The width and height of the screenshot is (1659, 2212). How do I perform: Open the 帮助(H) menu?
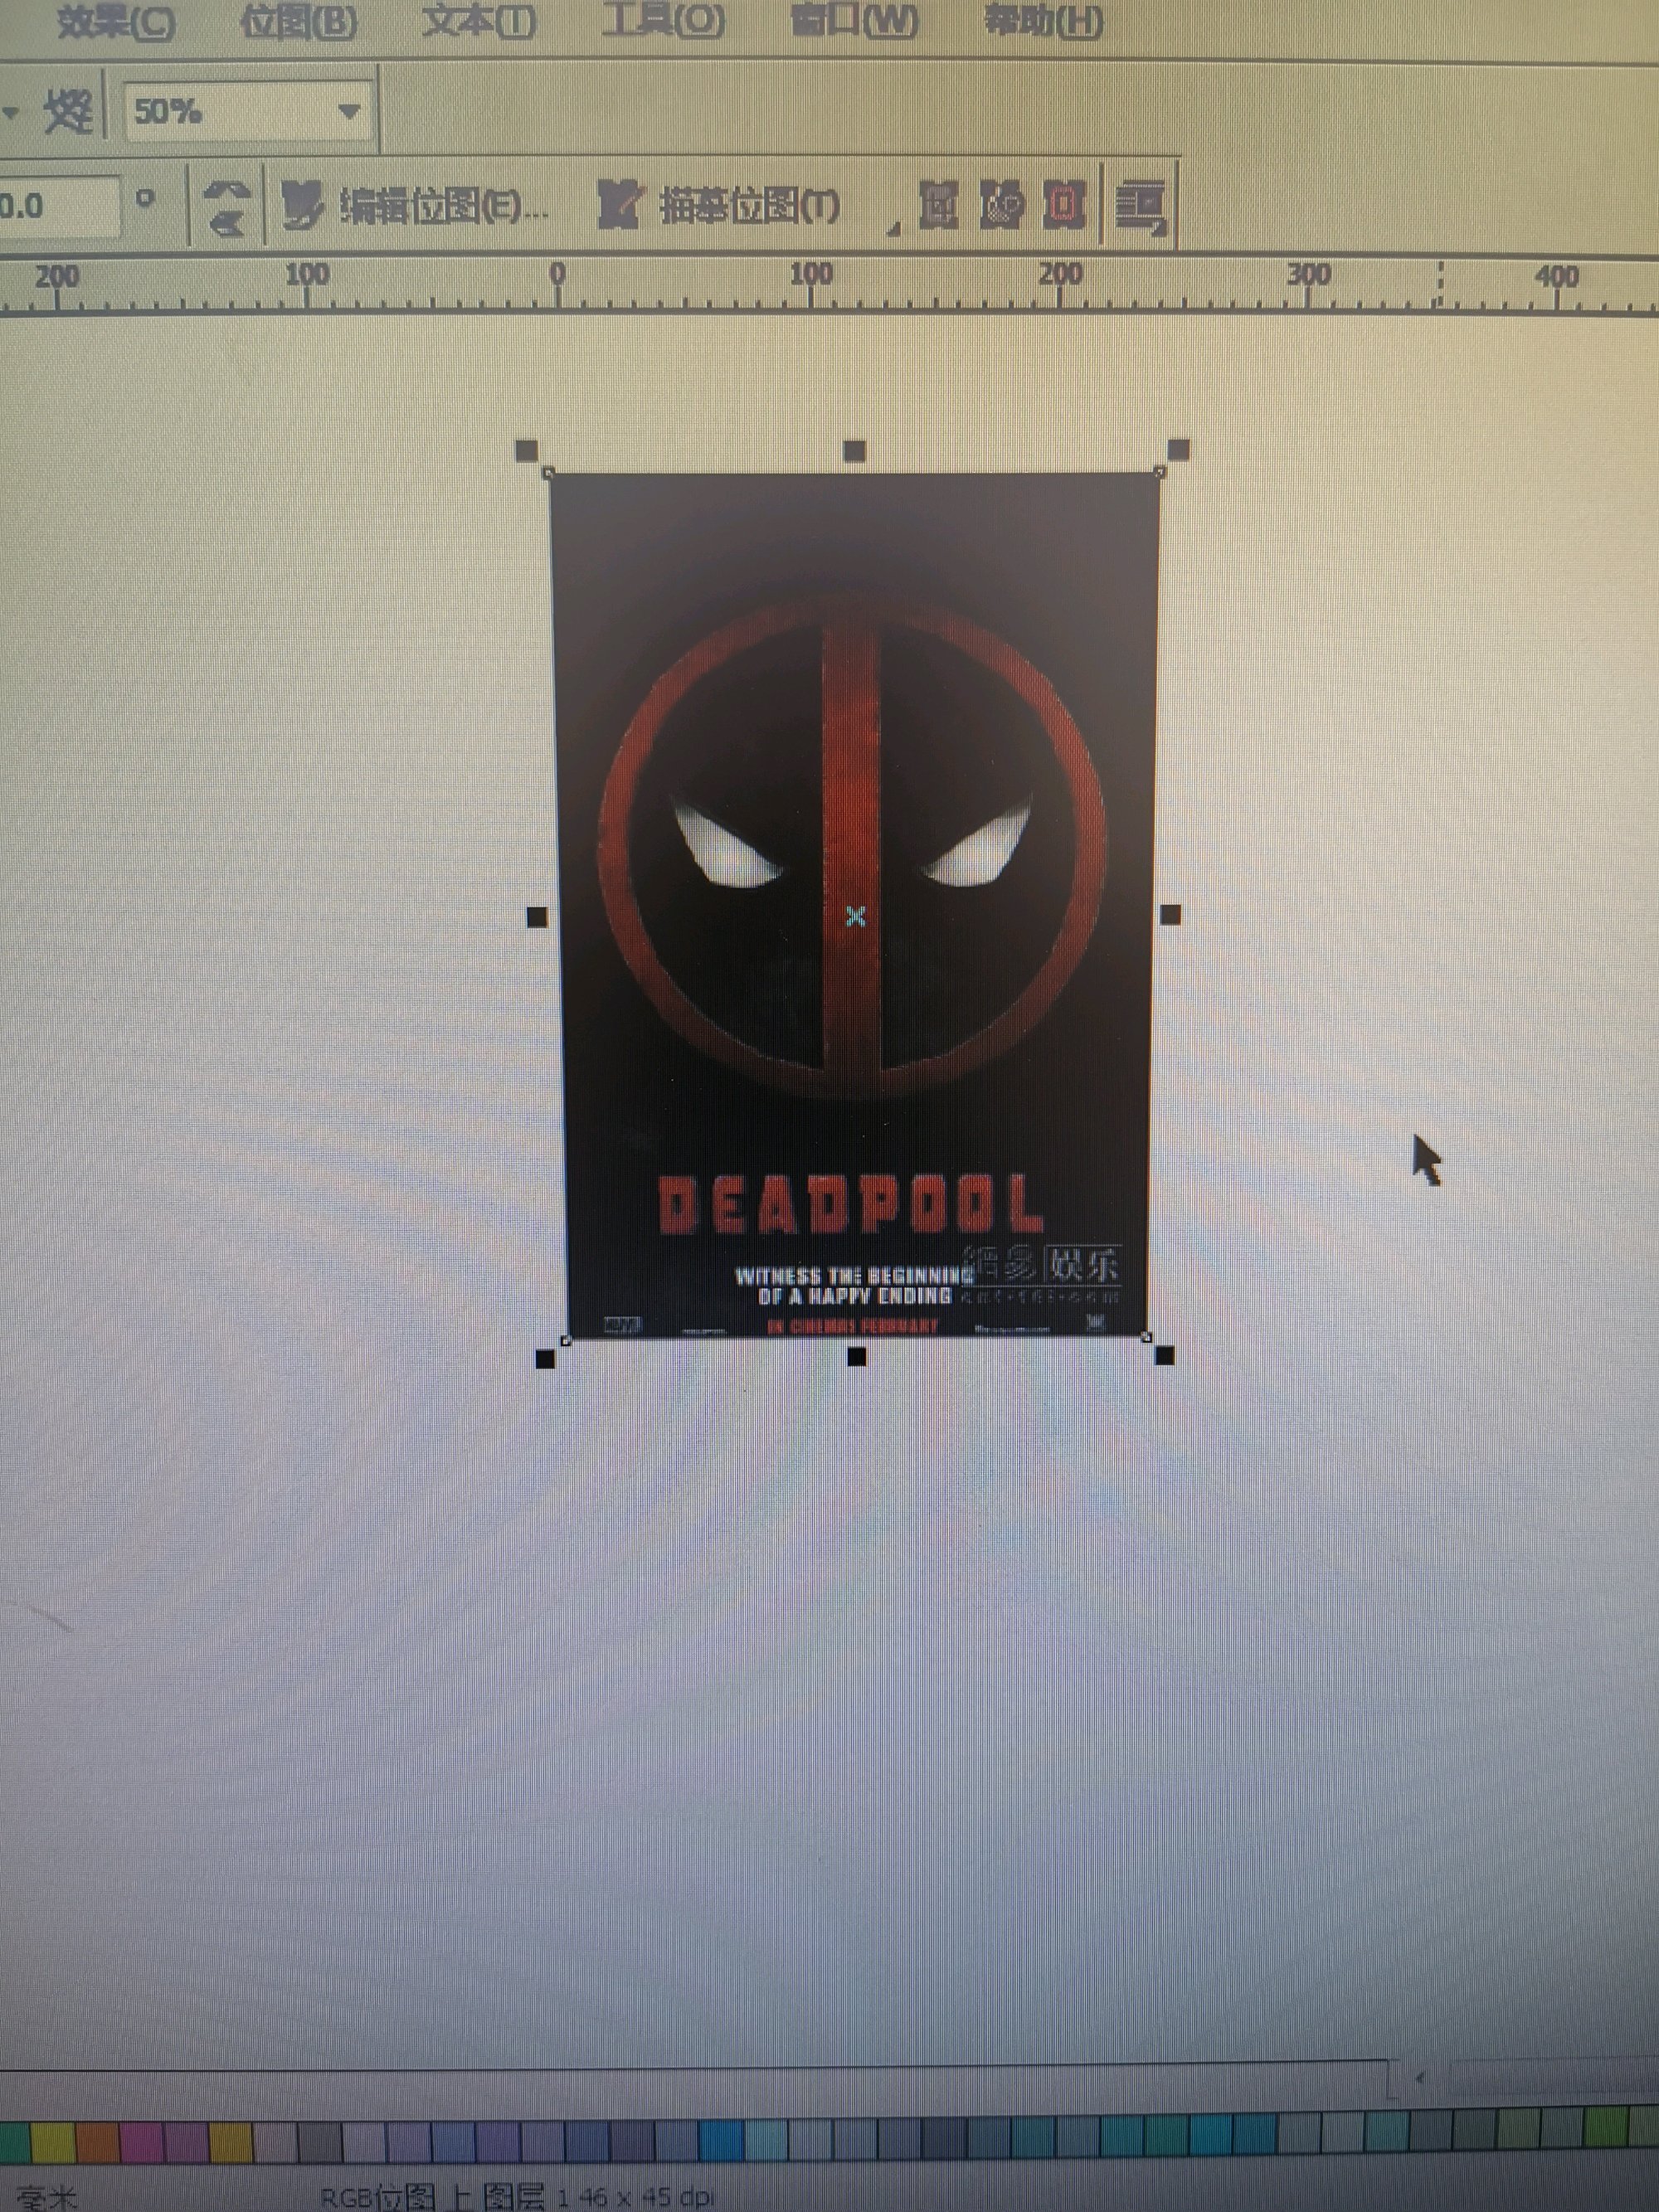1043,20
